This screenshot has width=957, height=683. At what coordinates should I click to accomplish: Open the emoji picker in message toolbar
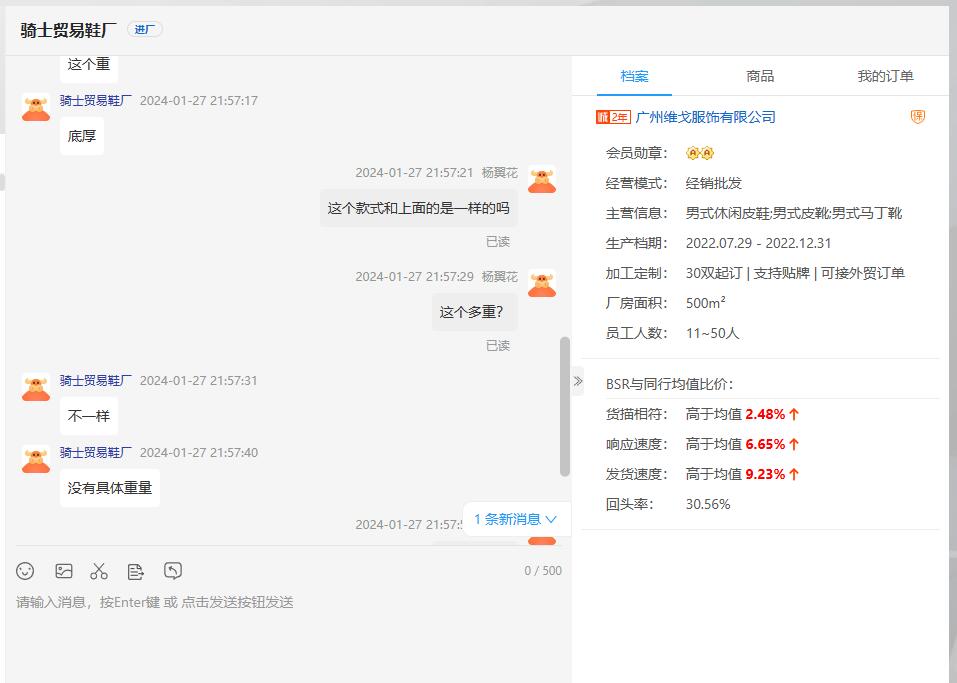point(25,571)
